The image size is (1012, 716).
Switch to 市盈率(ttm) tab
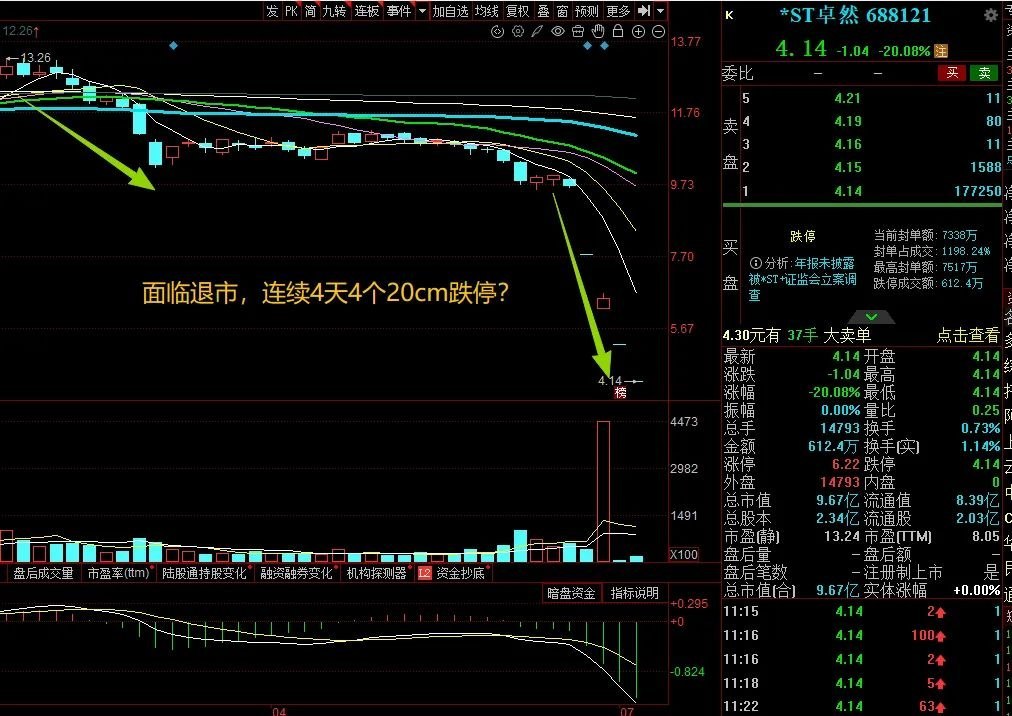[119, 573]
